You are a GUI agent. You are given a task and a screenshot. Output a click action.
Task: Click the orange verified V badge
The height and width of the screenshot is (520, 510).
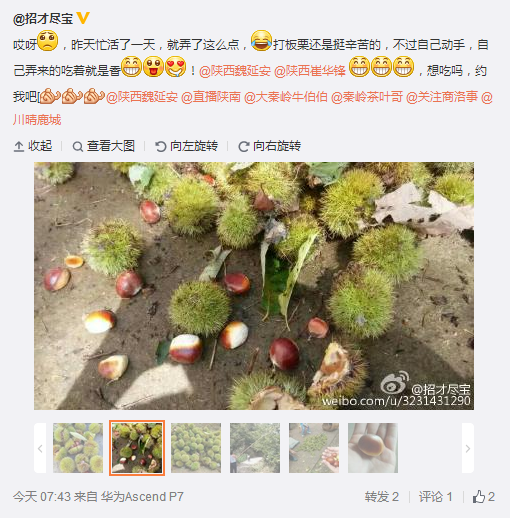click(x=83, y=17)
